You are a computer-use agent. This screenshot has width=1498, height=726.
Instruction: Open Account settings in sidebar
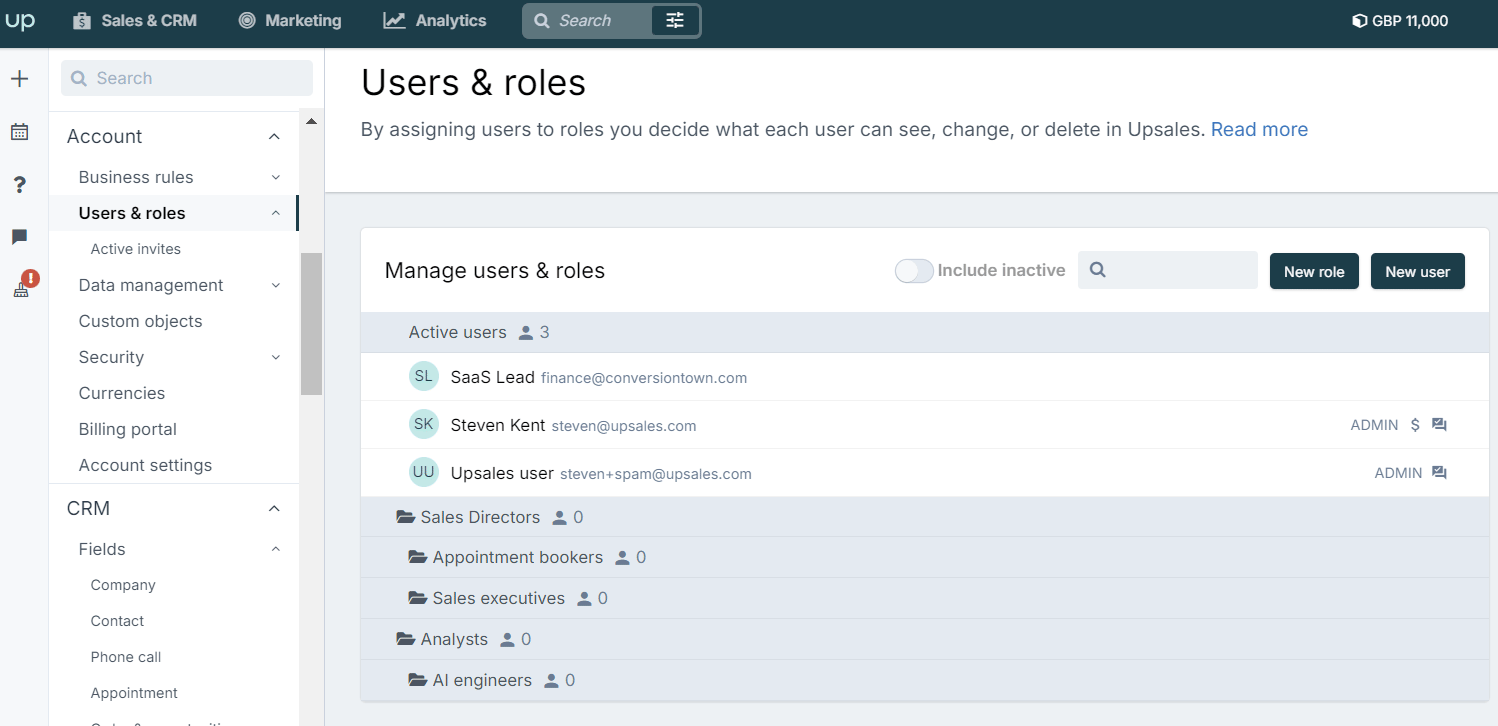pyautogui.click(x=146, y=465)
